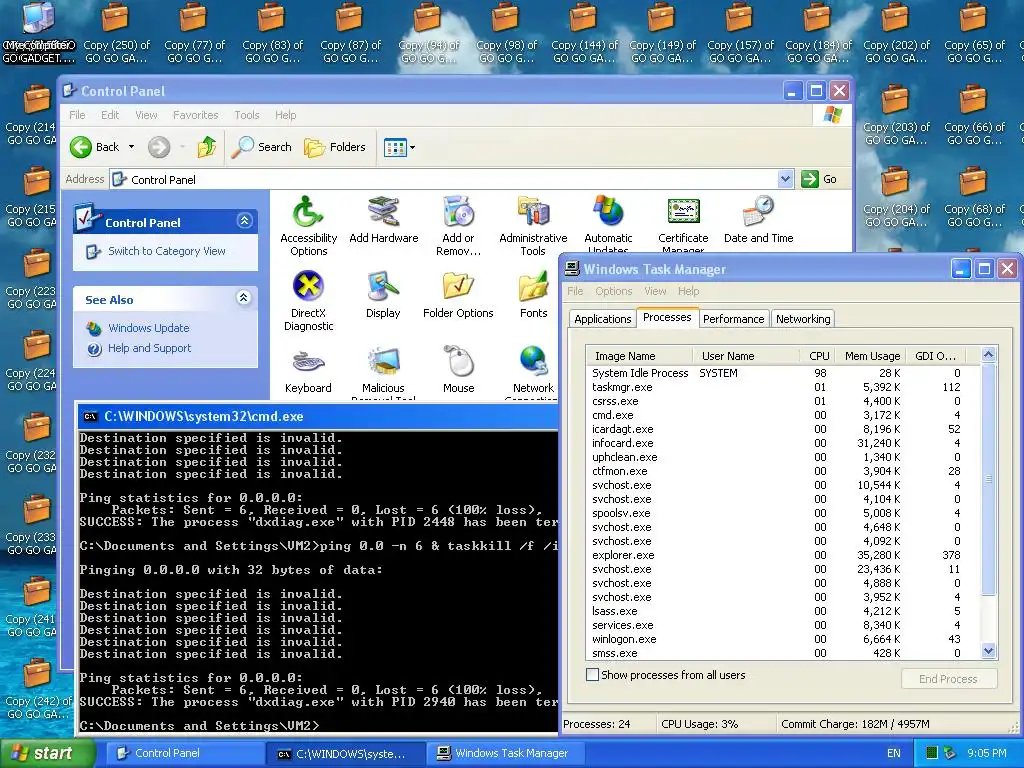This screenshot has width=1024, height=768.
Task: Open desktop icon Copy (203) of GO GO GA
Action: [x=895, y=115]
